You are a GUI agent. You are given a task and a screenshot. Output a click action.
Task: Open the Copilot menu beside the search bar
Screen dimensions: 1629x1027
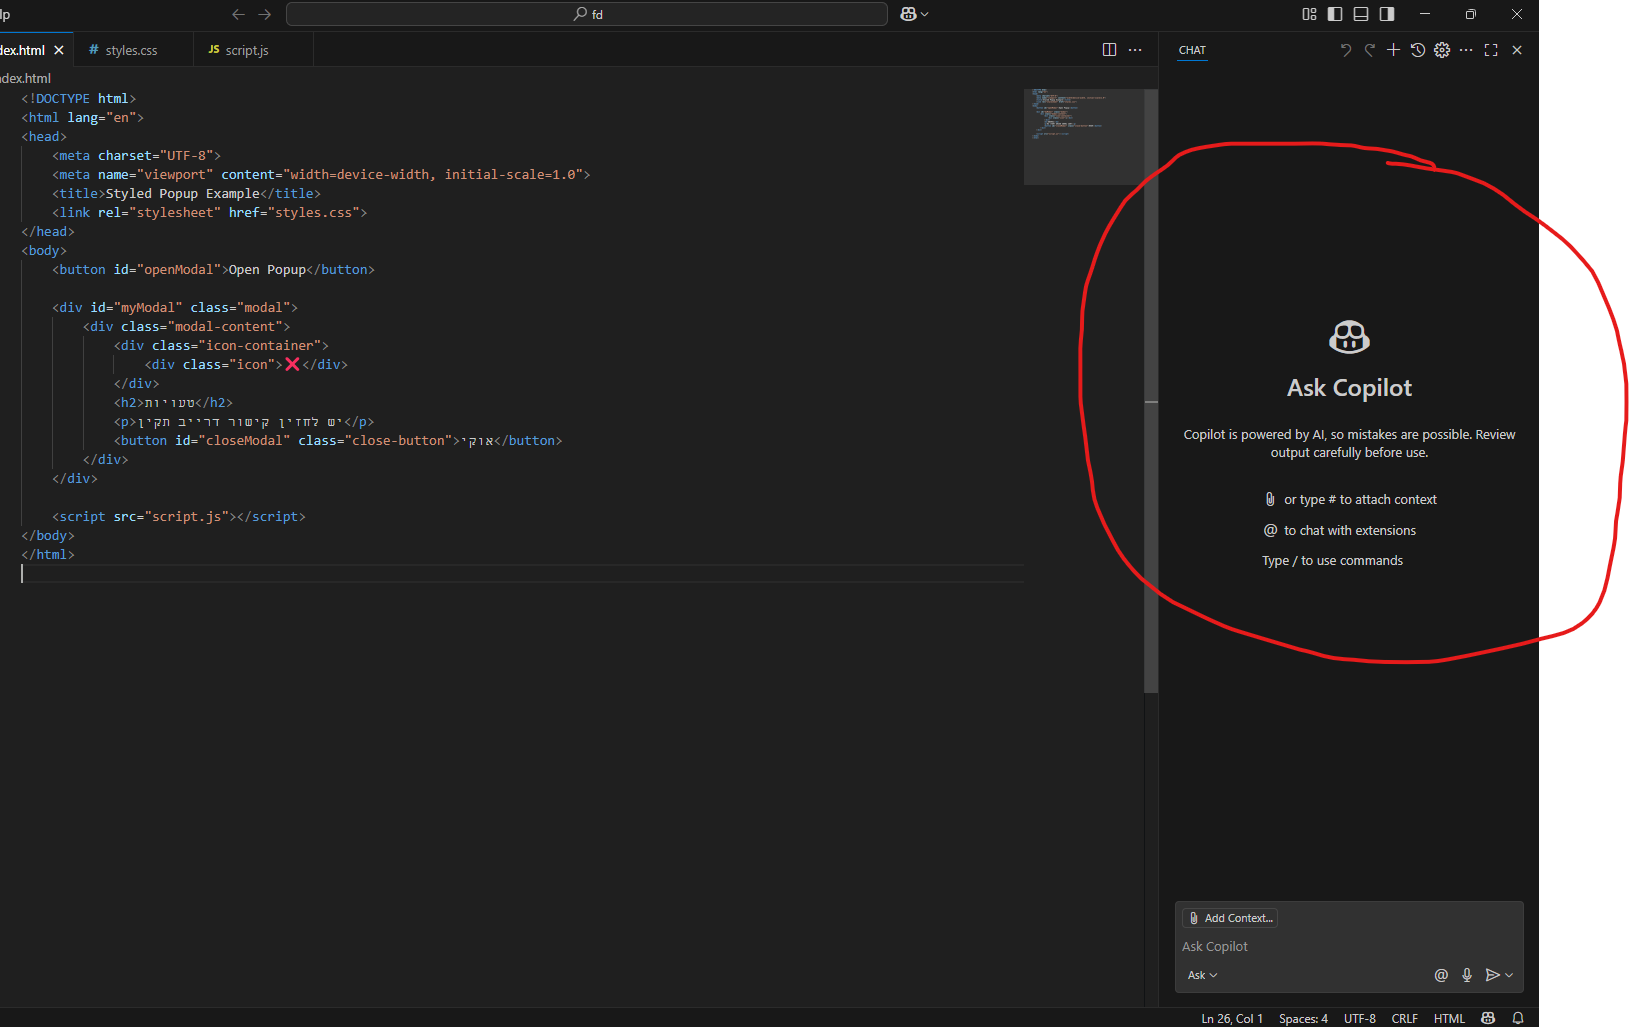coord(914,14)
